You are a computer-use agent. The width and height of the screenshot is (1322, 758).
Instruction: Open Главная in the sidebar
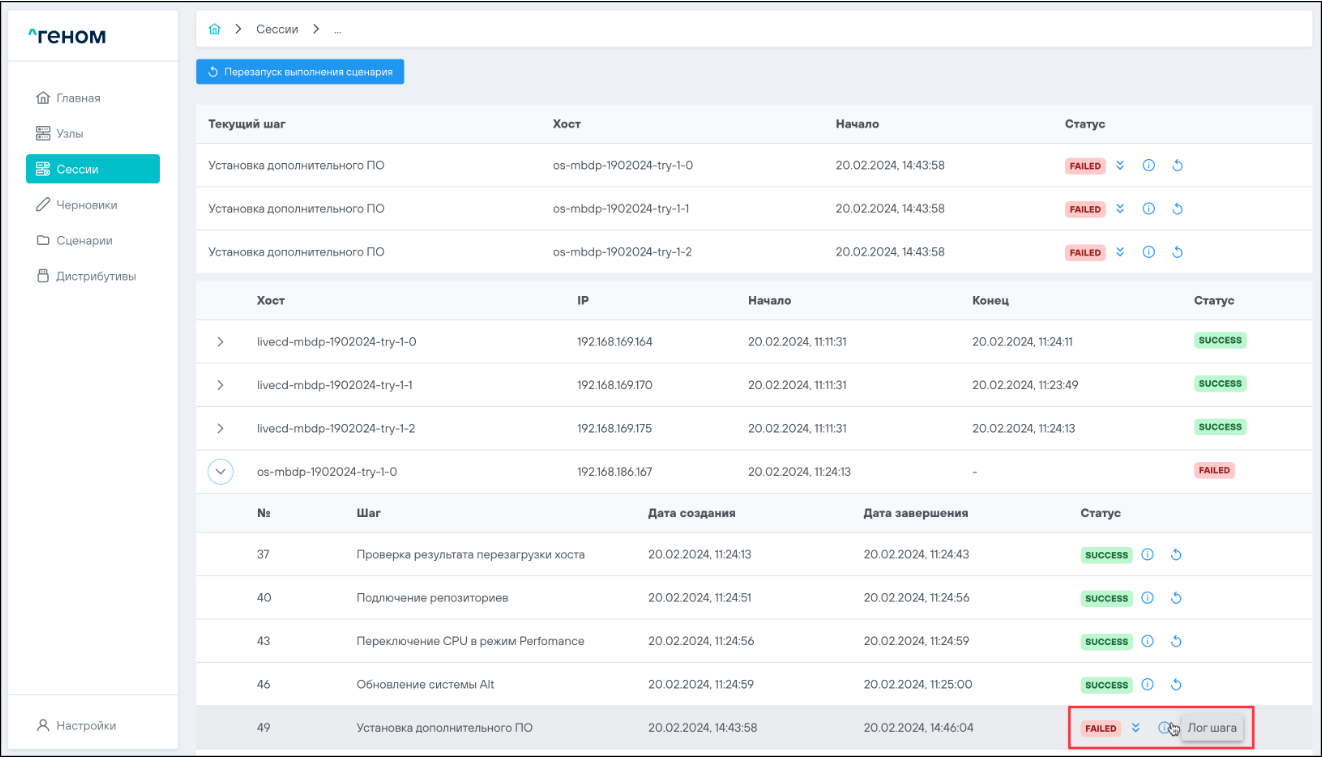[x=78, y=98]
